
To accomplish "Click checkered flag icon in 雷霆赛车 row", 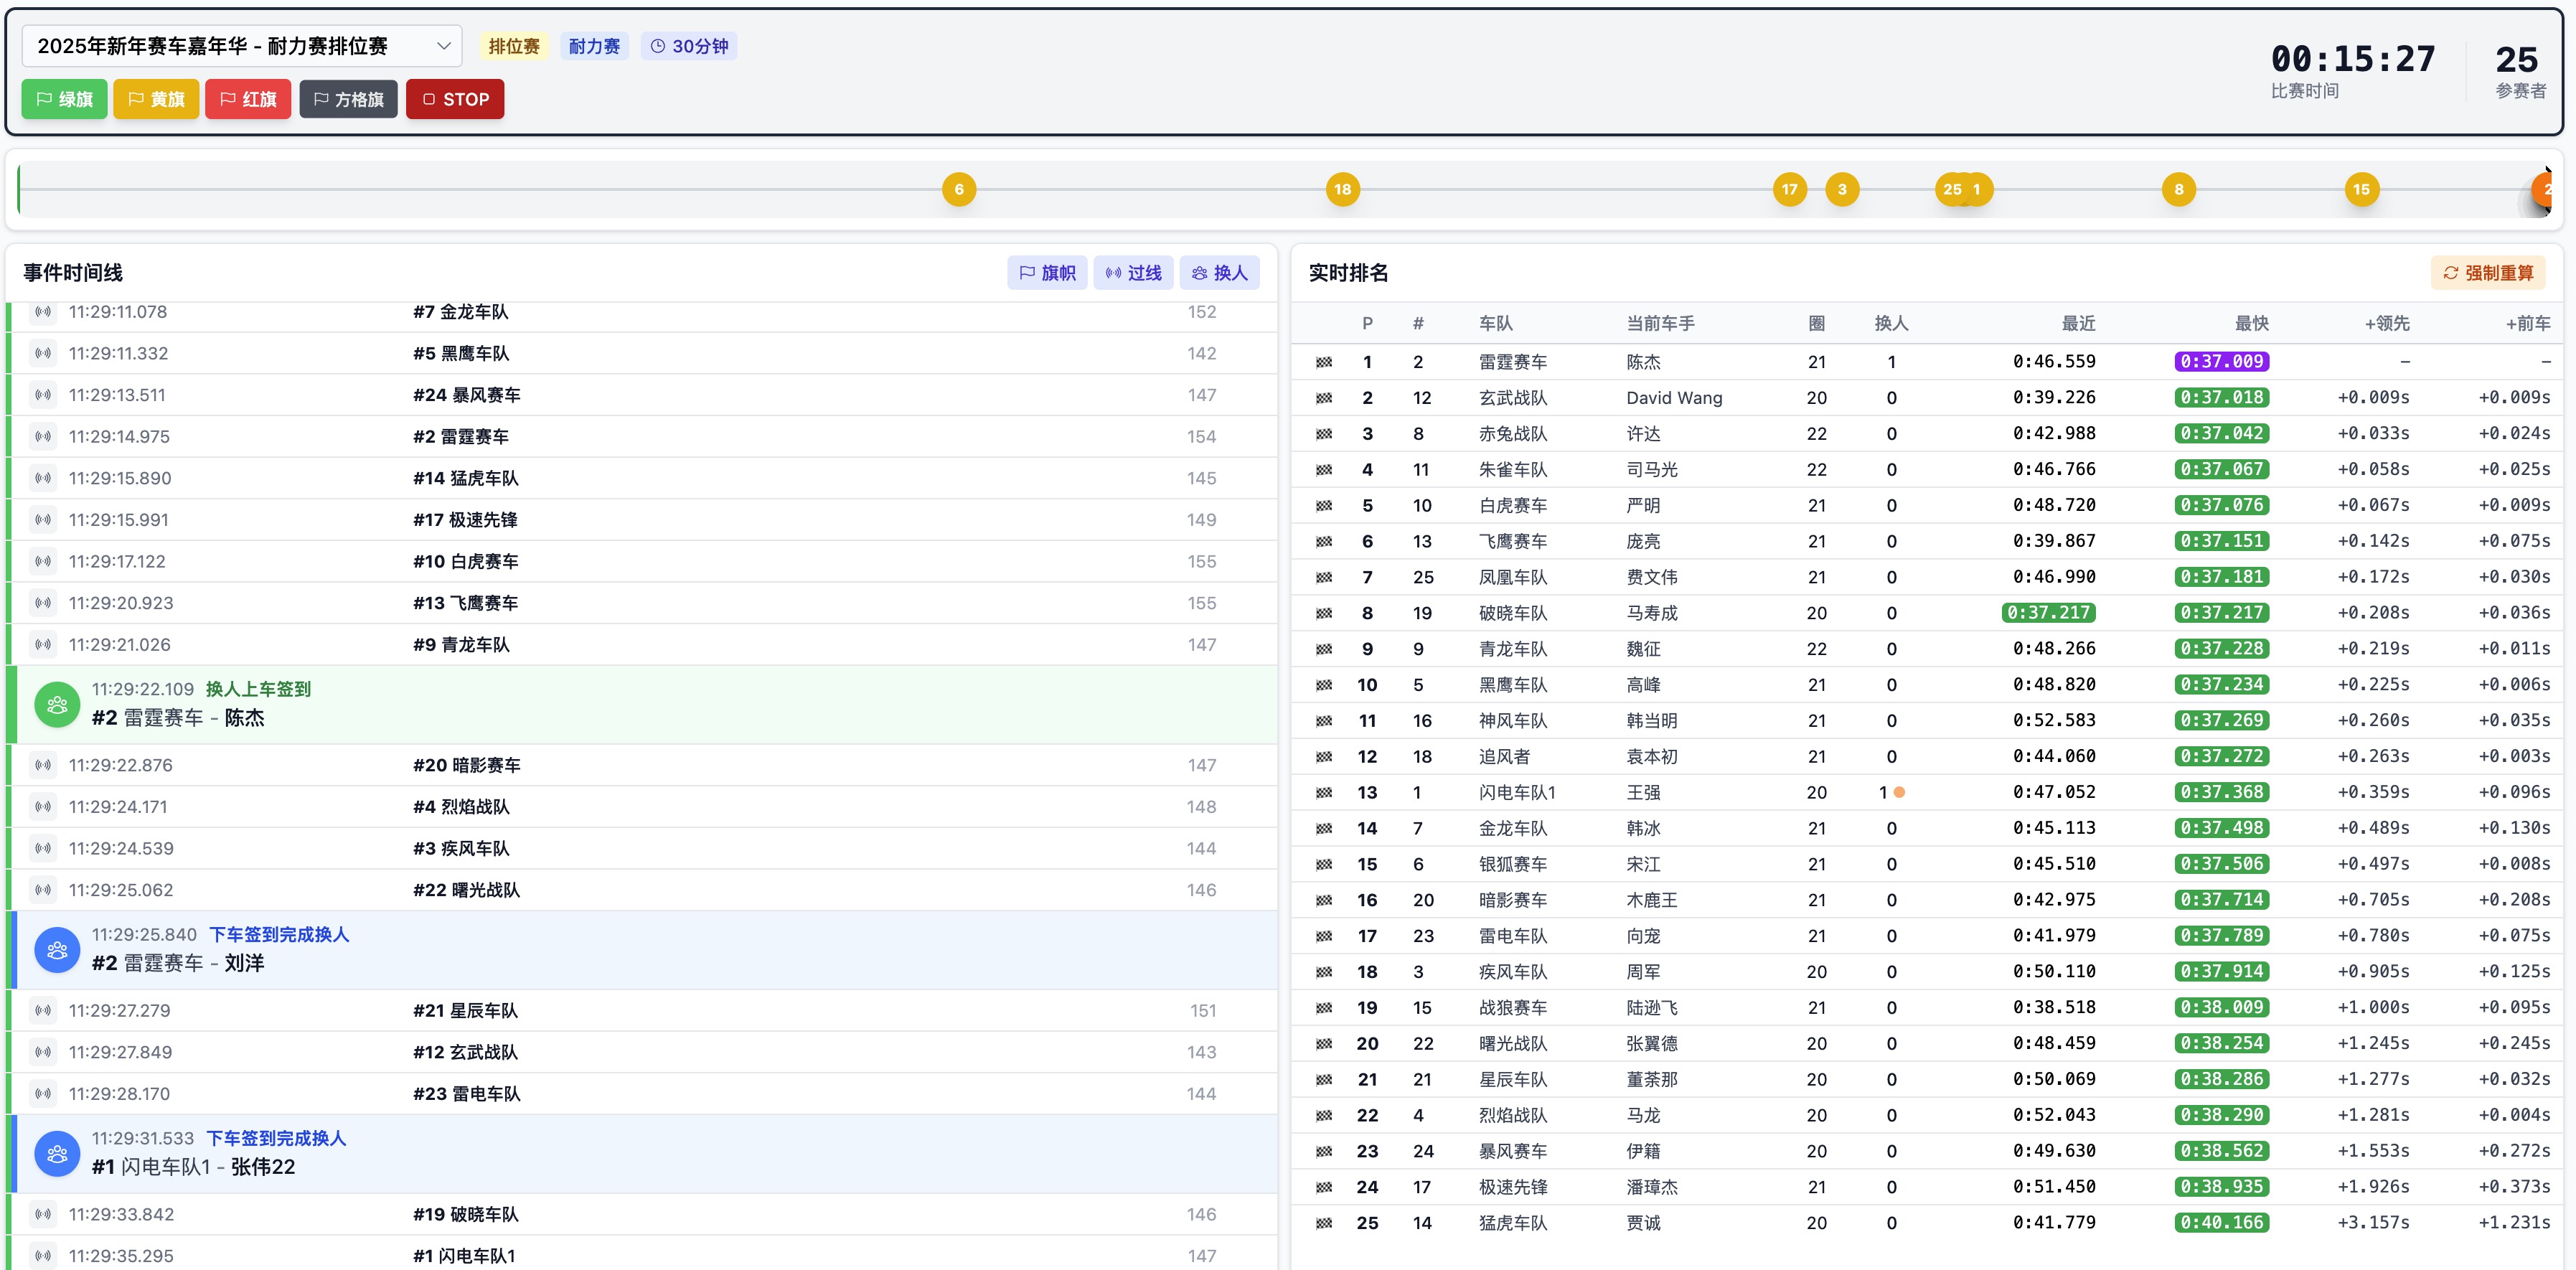I will pos(1324,362).
